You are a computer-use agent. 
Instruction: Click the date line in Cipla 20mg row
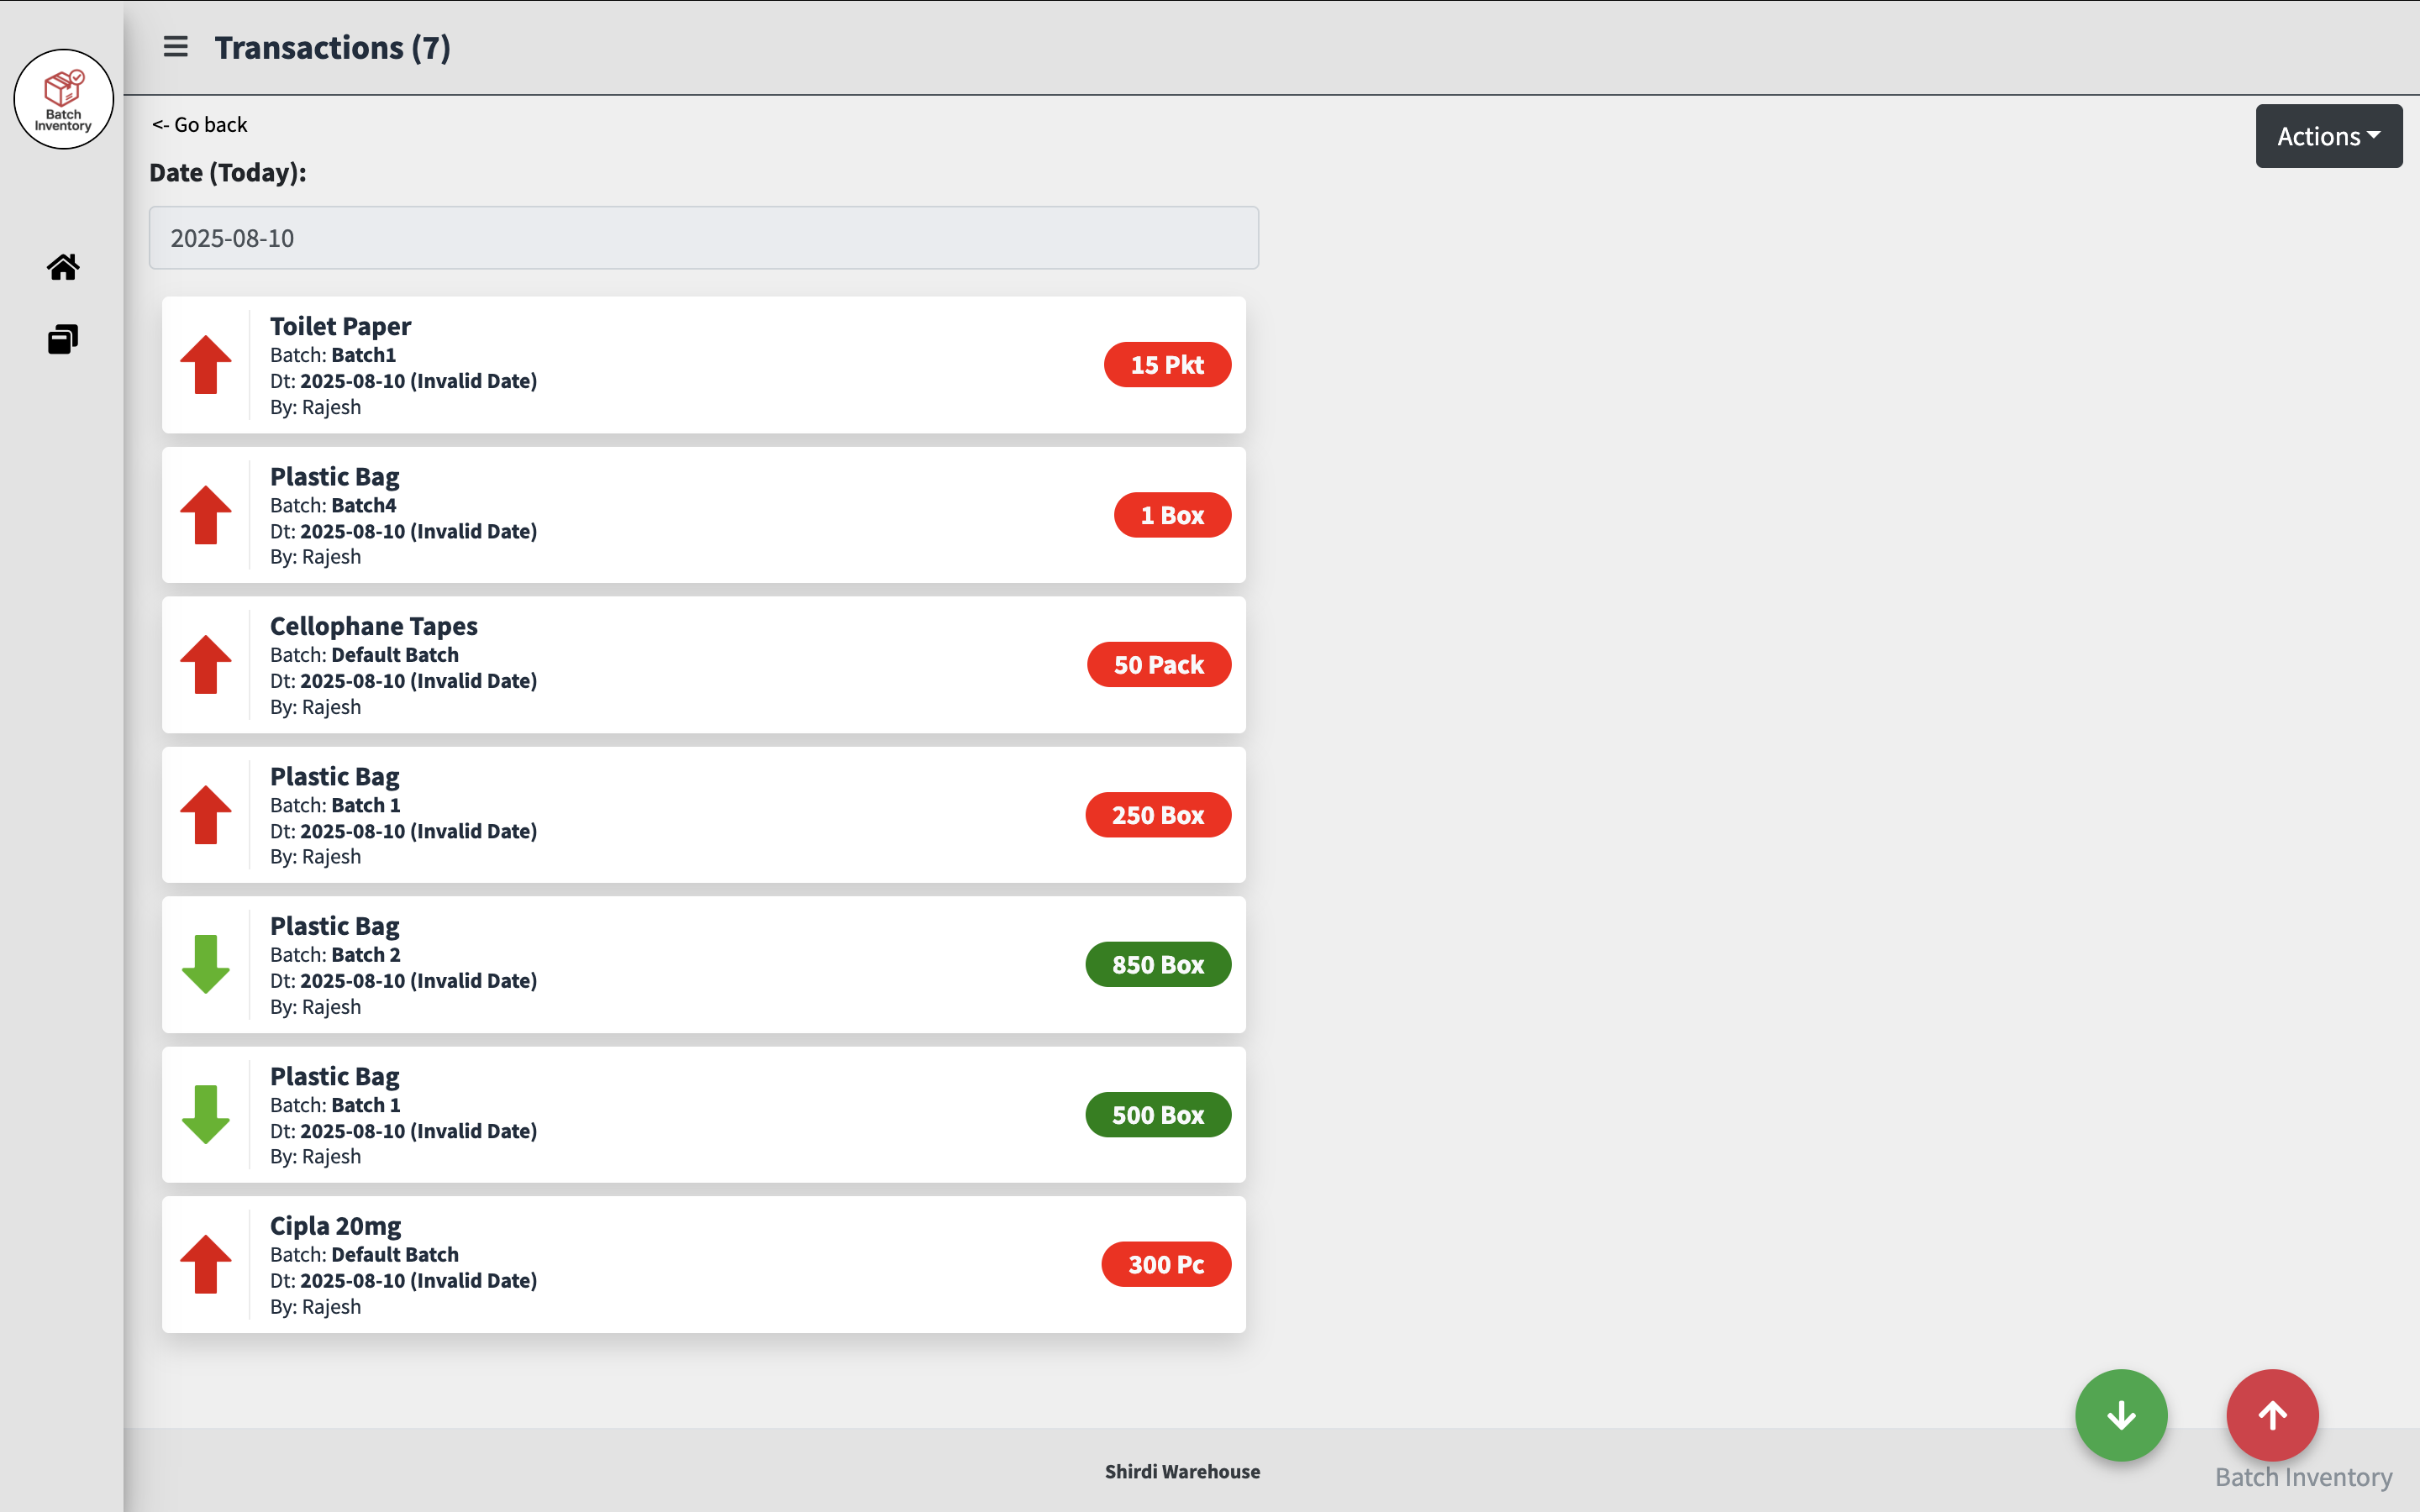[403, 1281]
